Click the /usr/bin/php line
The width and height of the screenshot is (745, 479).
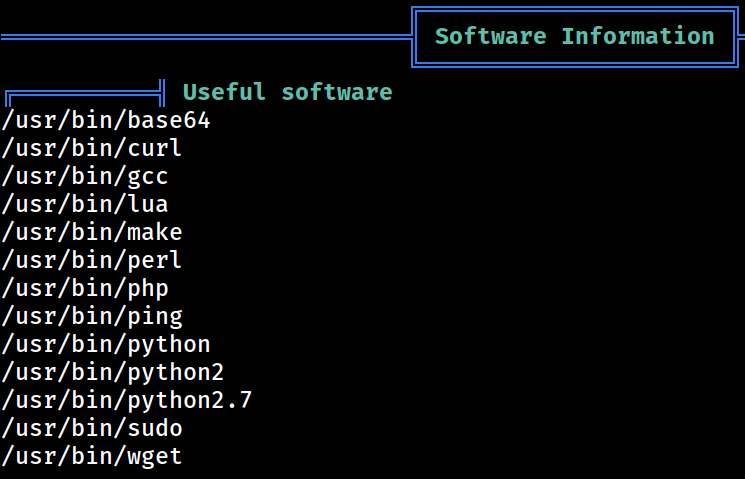[x=85, y=289]
